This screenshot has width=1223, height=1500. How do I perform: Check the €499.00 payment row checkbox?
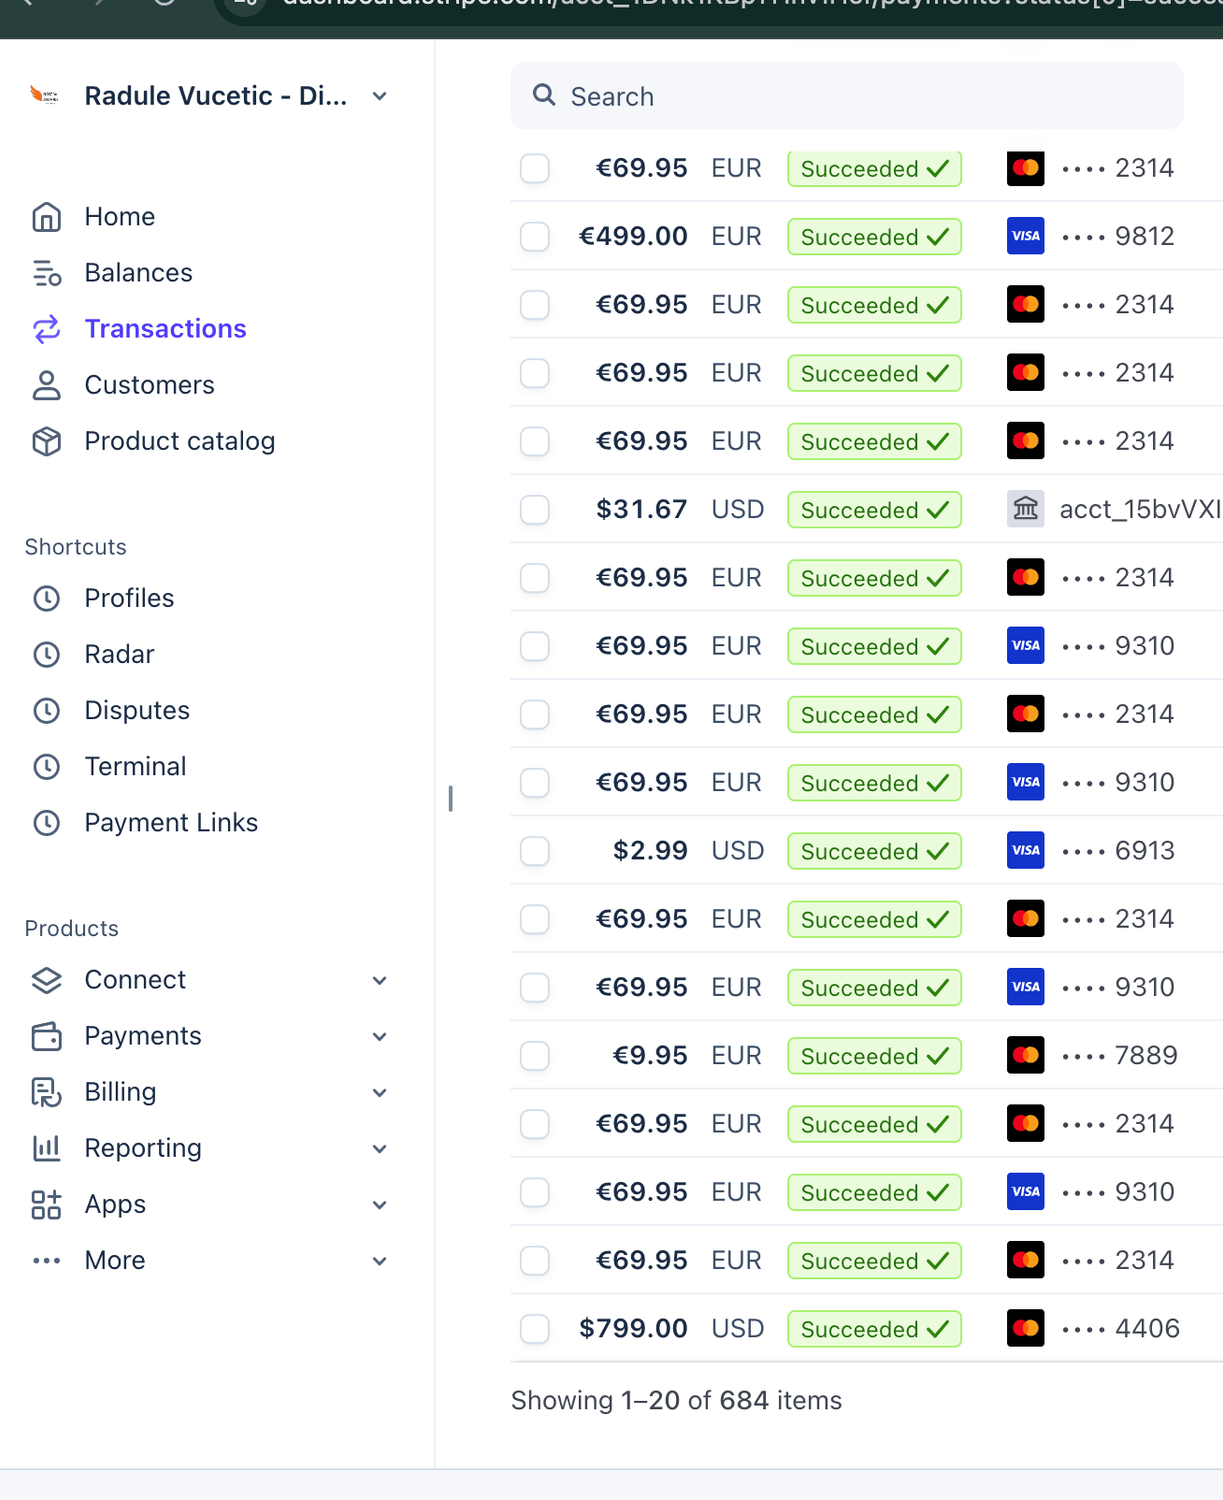pos(535,237)
